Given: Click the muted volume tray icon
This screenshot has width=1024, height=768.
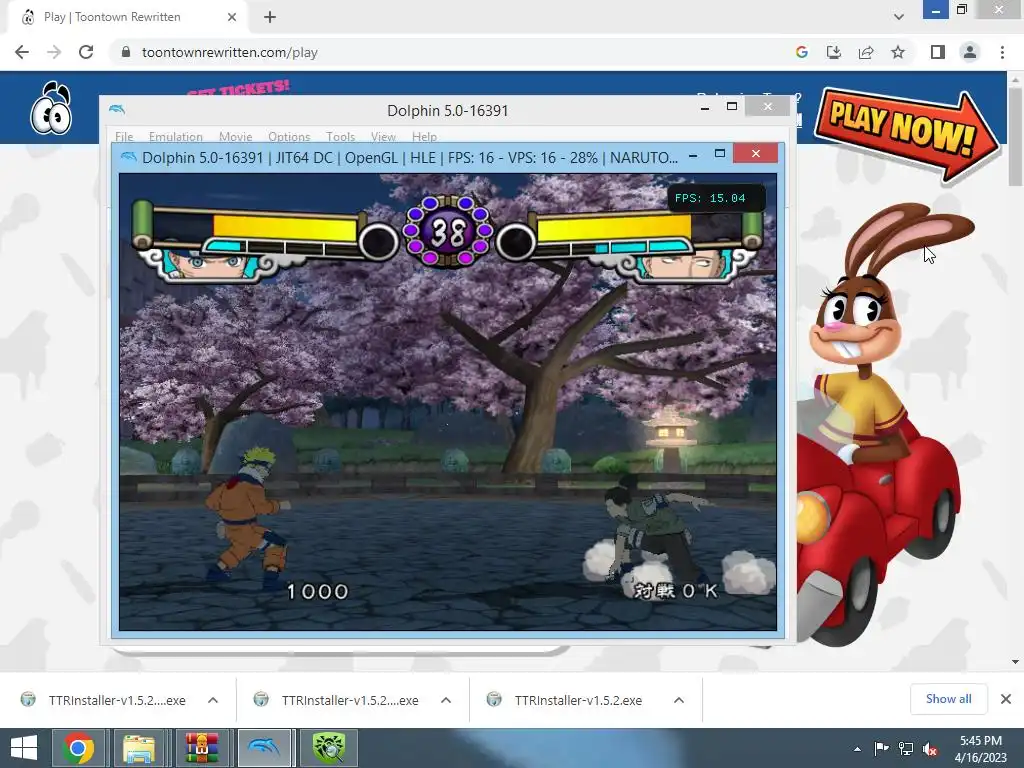Looking at the screenshot, I should pyautogui.click(x=930, y=749).
